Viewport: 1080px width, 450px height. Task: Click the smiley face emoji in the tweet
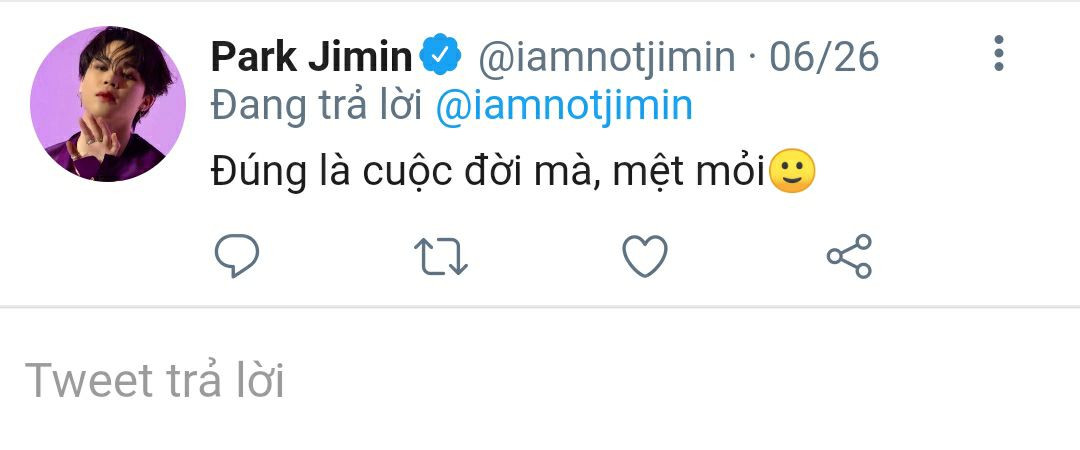[791, 171]
